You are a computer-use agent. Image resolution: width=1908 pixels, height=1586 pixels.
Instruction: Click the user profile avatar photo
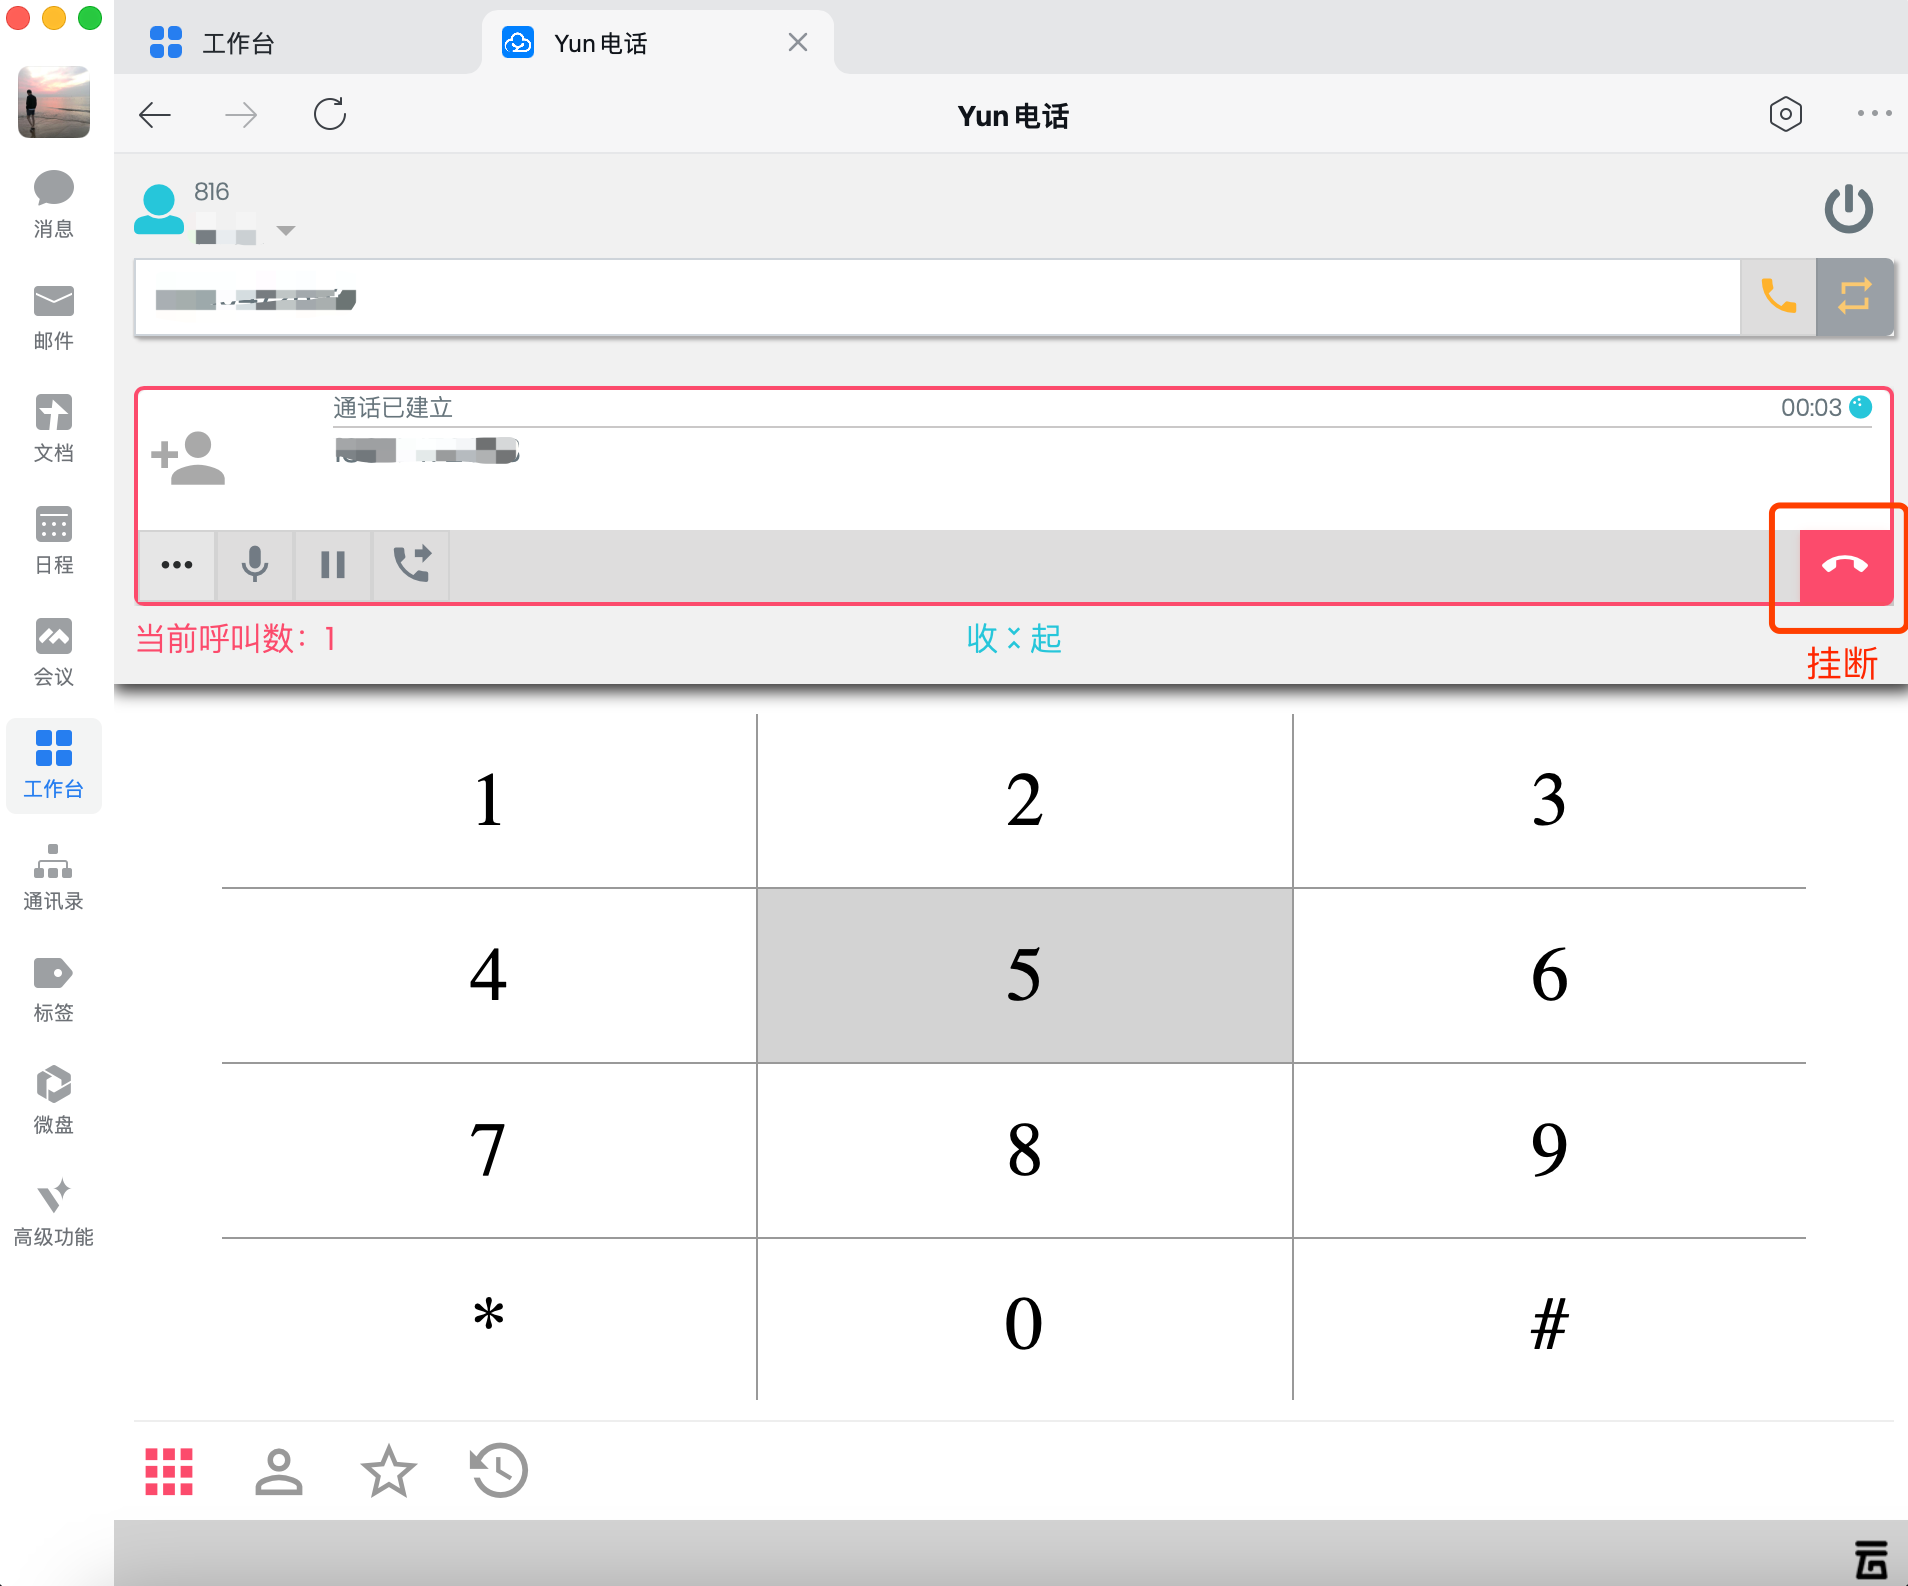click(x=54, y=102)
